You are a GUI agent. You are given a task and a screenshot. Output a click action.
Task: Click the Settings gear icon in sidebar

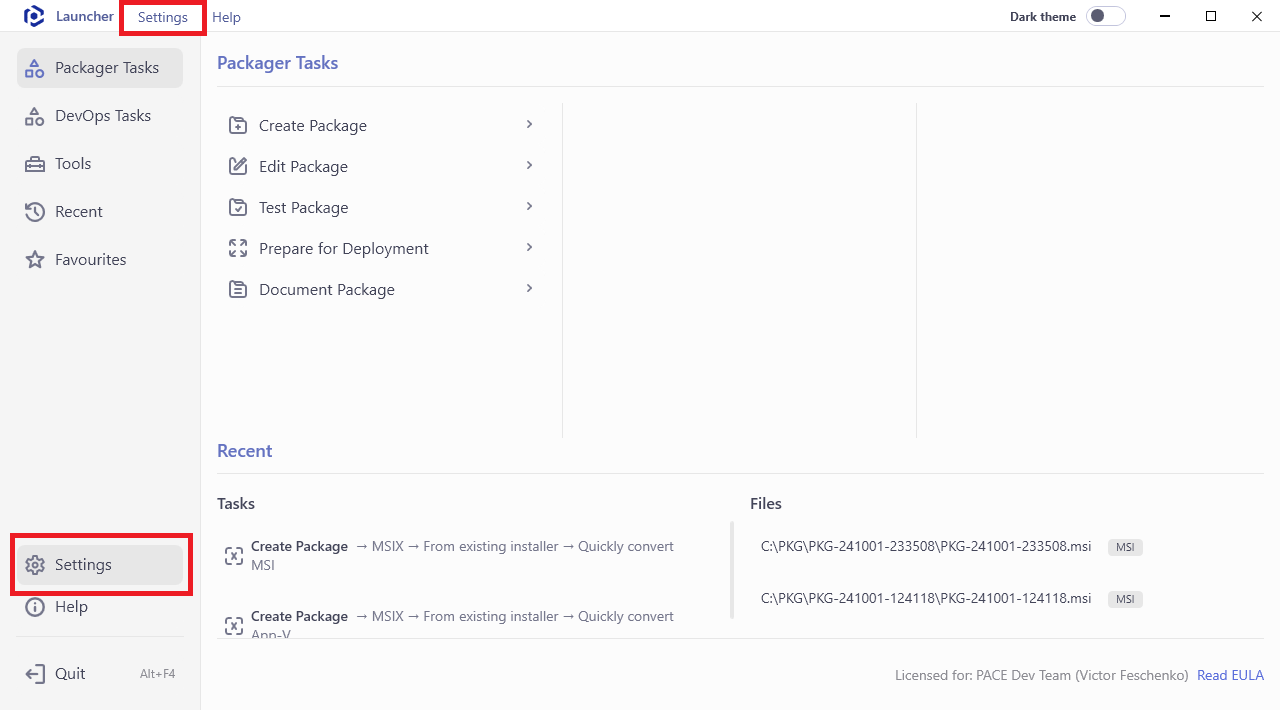[35, 565]
